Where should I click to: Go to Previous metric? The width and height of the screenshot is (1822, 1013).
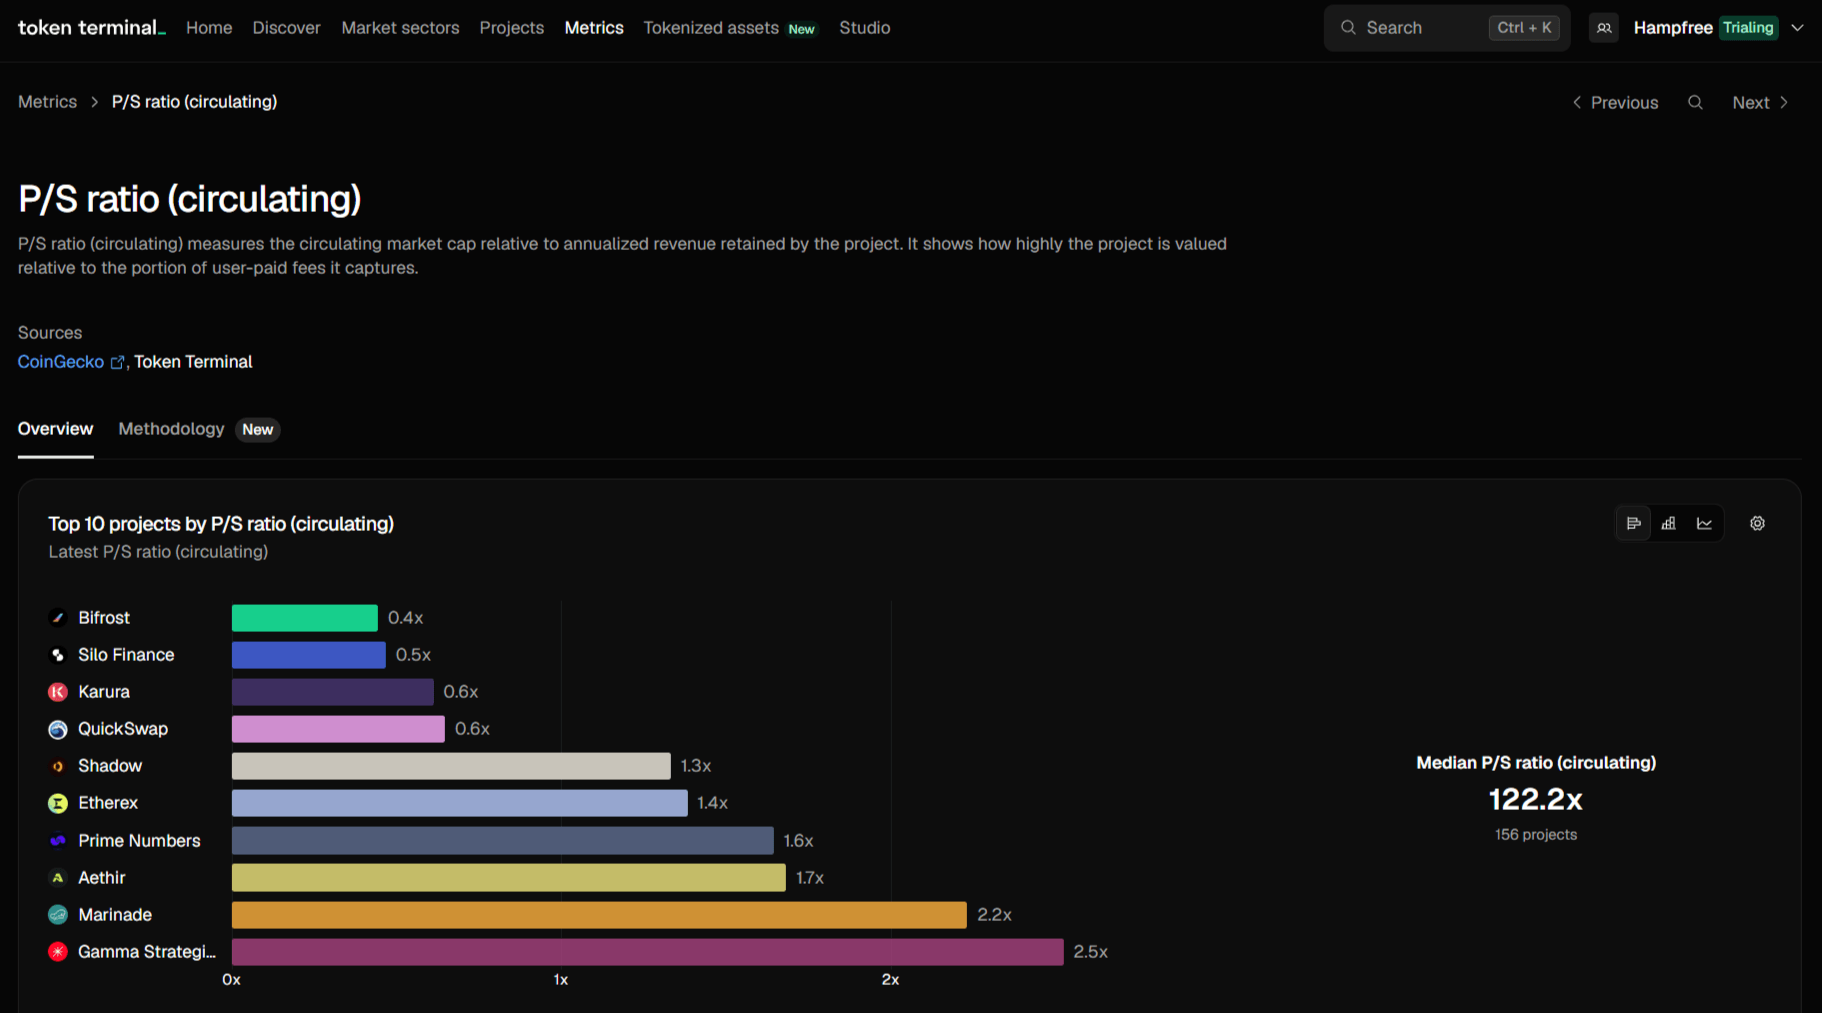pos(1615,102)
